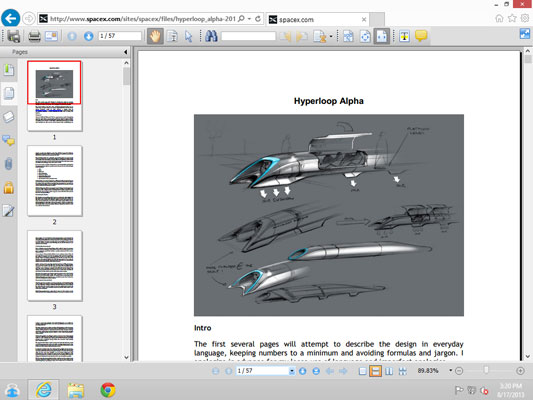Open the Attachments paperclip panel
533x400 pixels.
pyautogui.click(x=9, y=164)
